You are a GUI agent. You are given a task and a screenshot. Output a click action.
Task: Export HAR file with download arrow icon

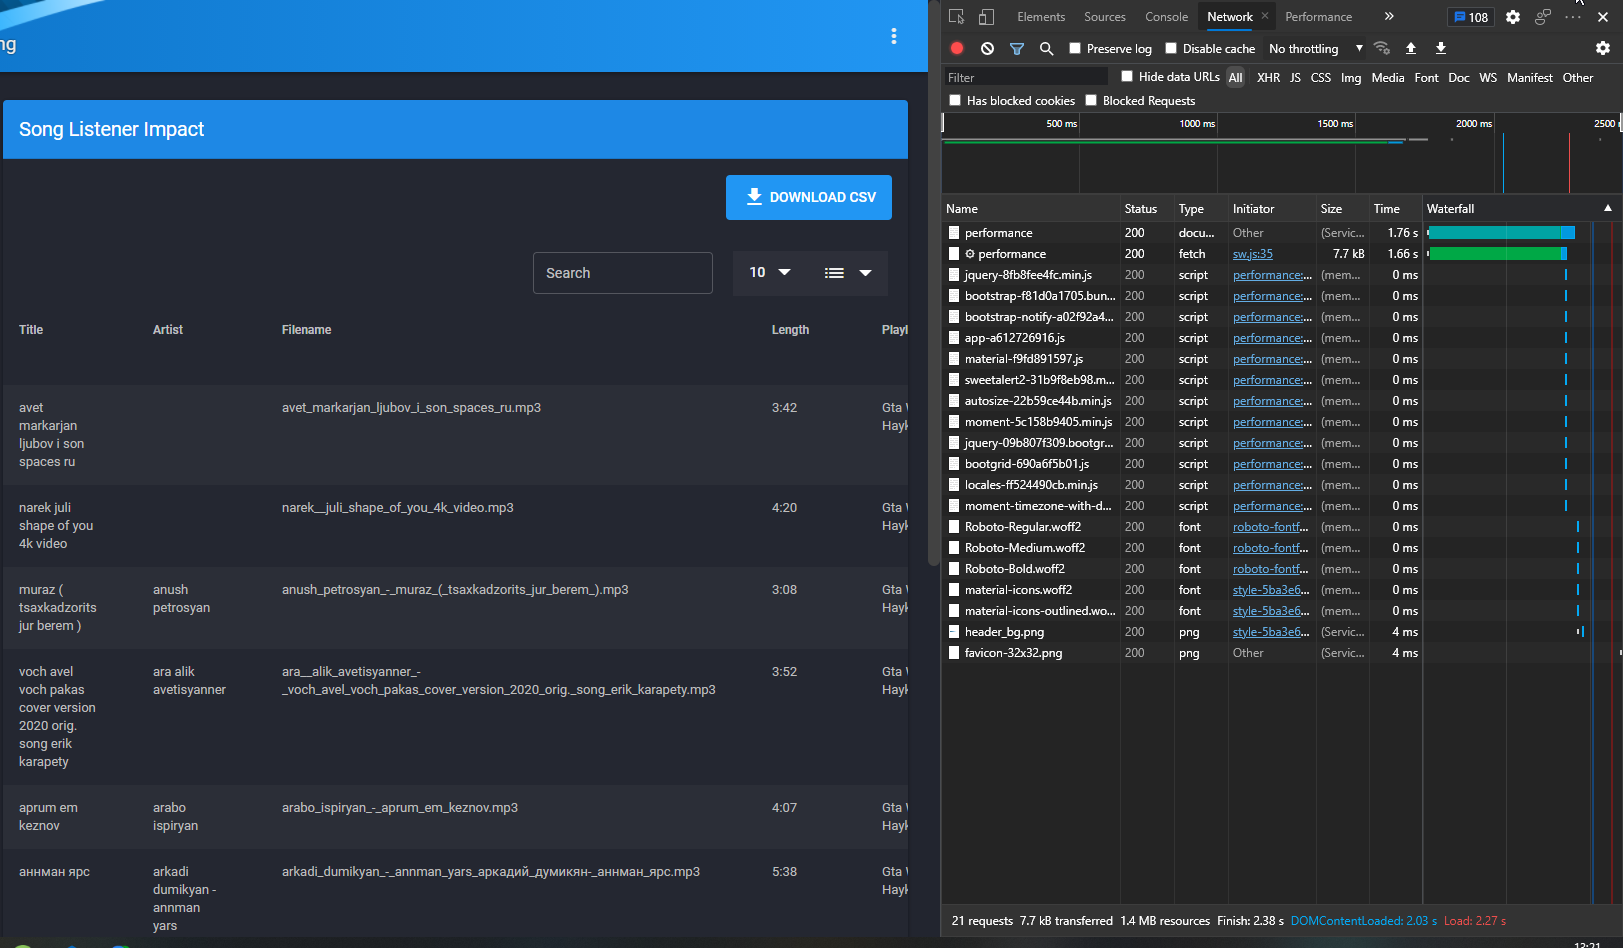click(1441, 48)
